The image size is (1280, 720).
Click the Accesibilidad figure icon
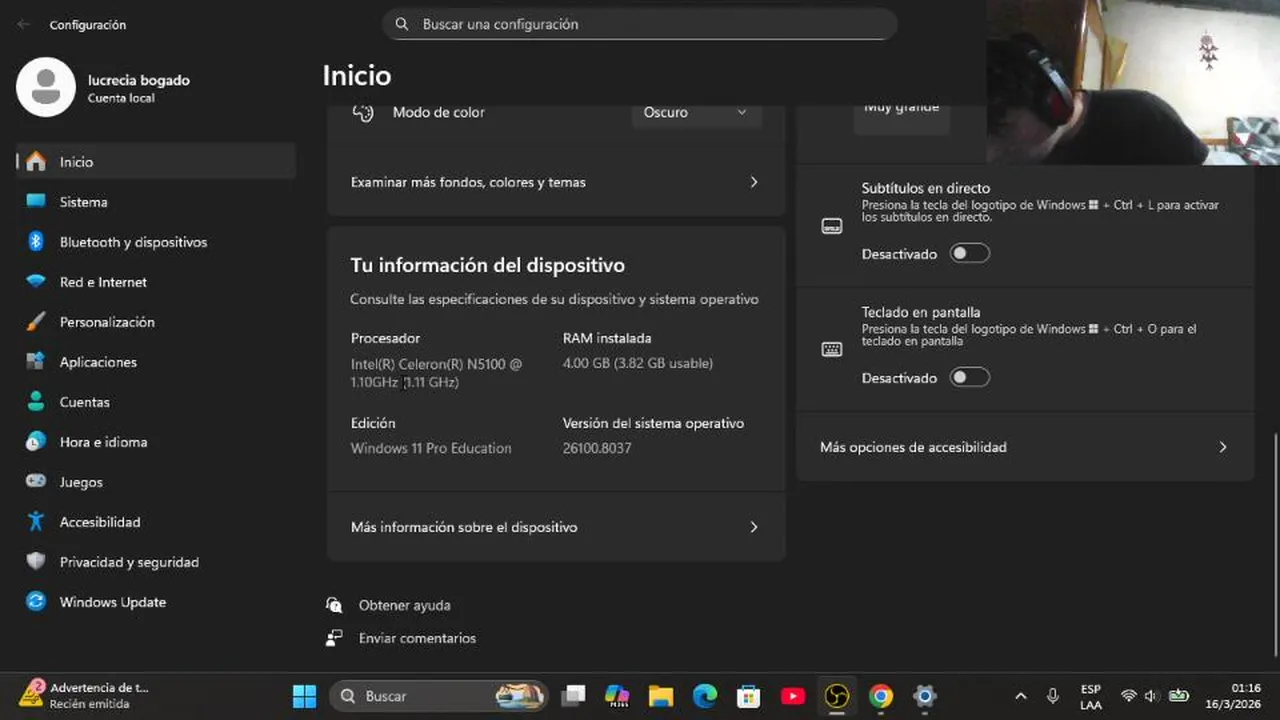click(36, 522)
